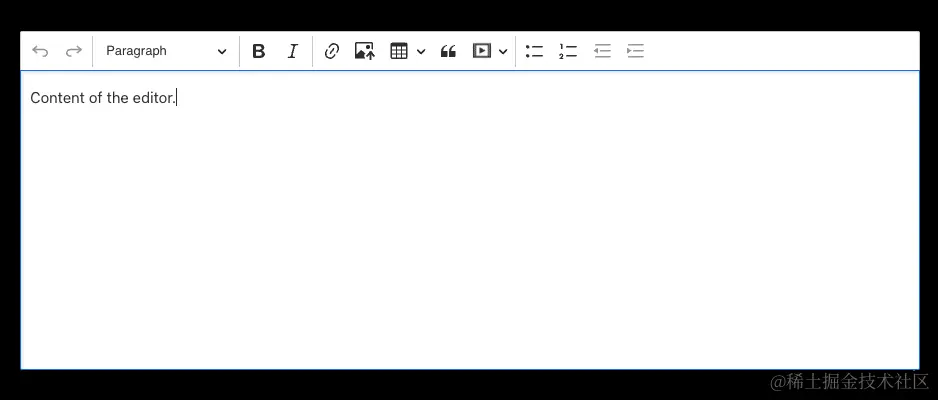Click the Redo arrow icon
Image resolution: width=938 pixels, height=400 pixels.
tap(74, 51)
